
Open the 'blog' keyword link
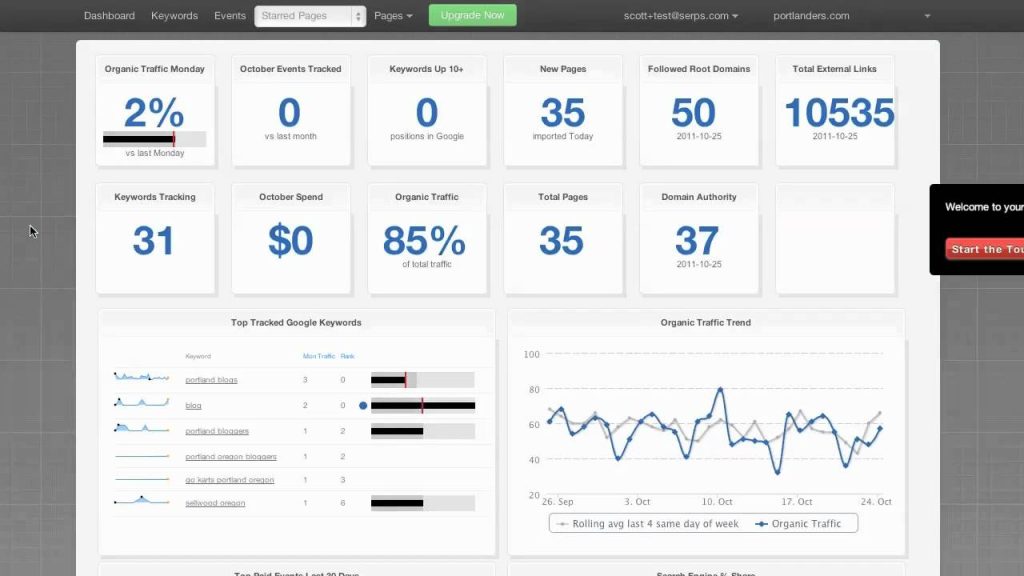[x=193, y=406]
